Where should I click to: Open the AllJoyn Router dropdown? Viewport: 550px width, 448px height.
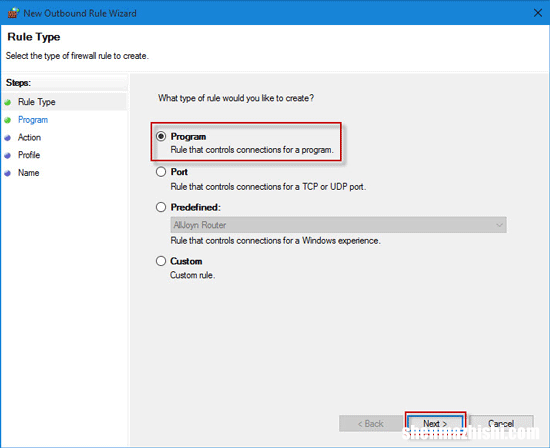338,225
